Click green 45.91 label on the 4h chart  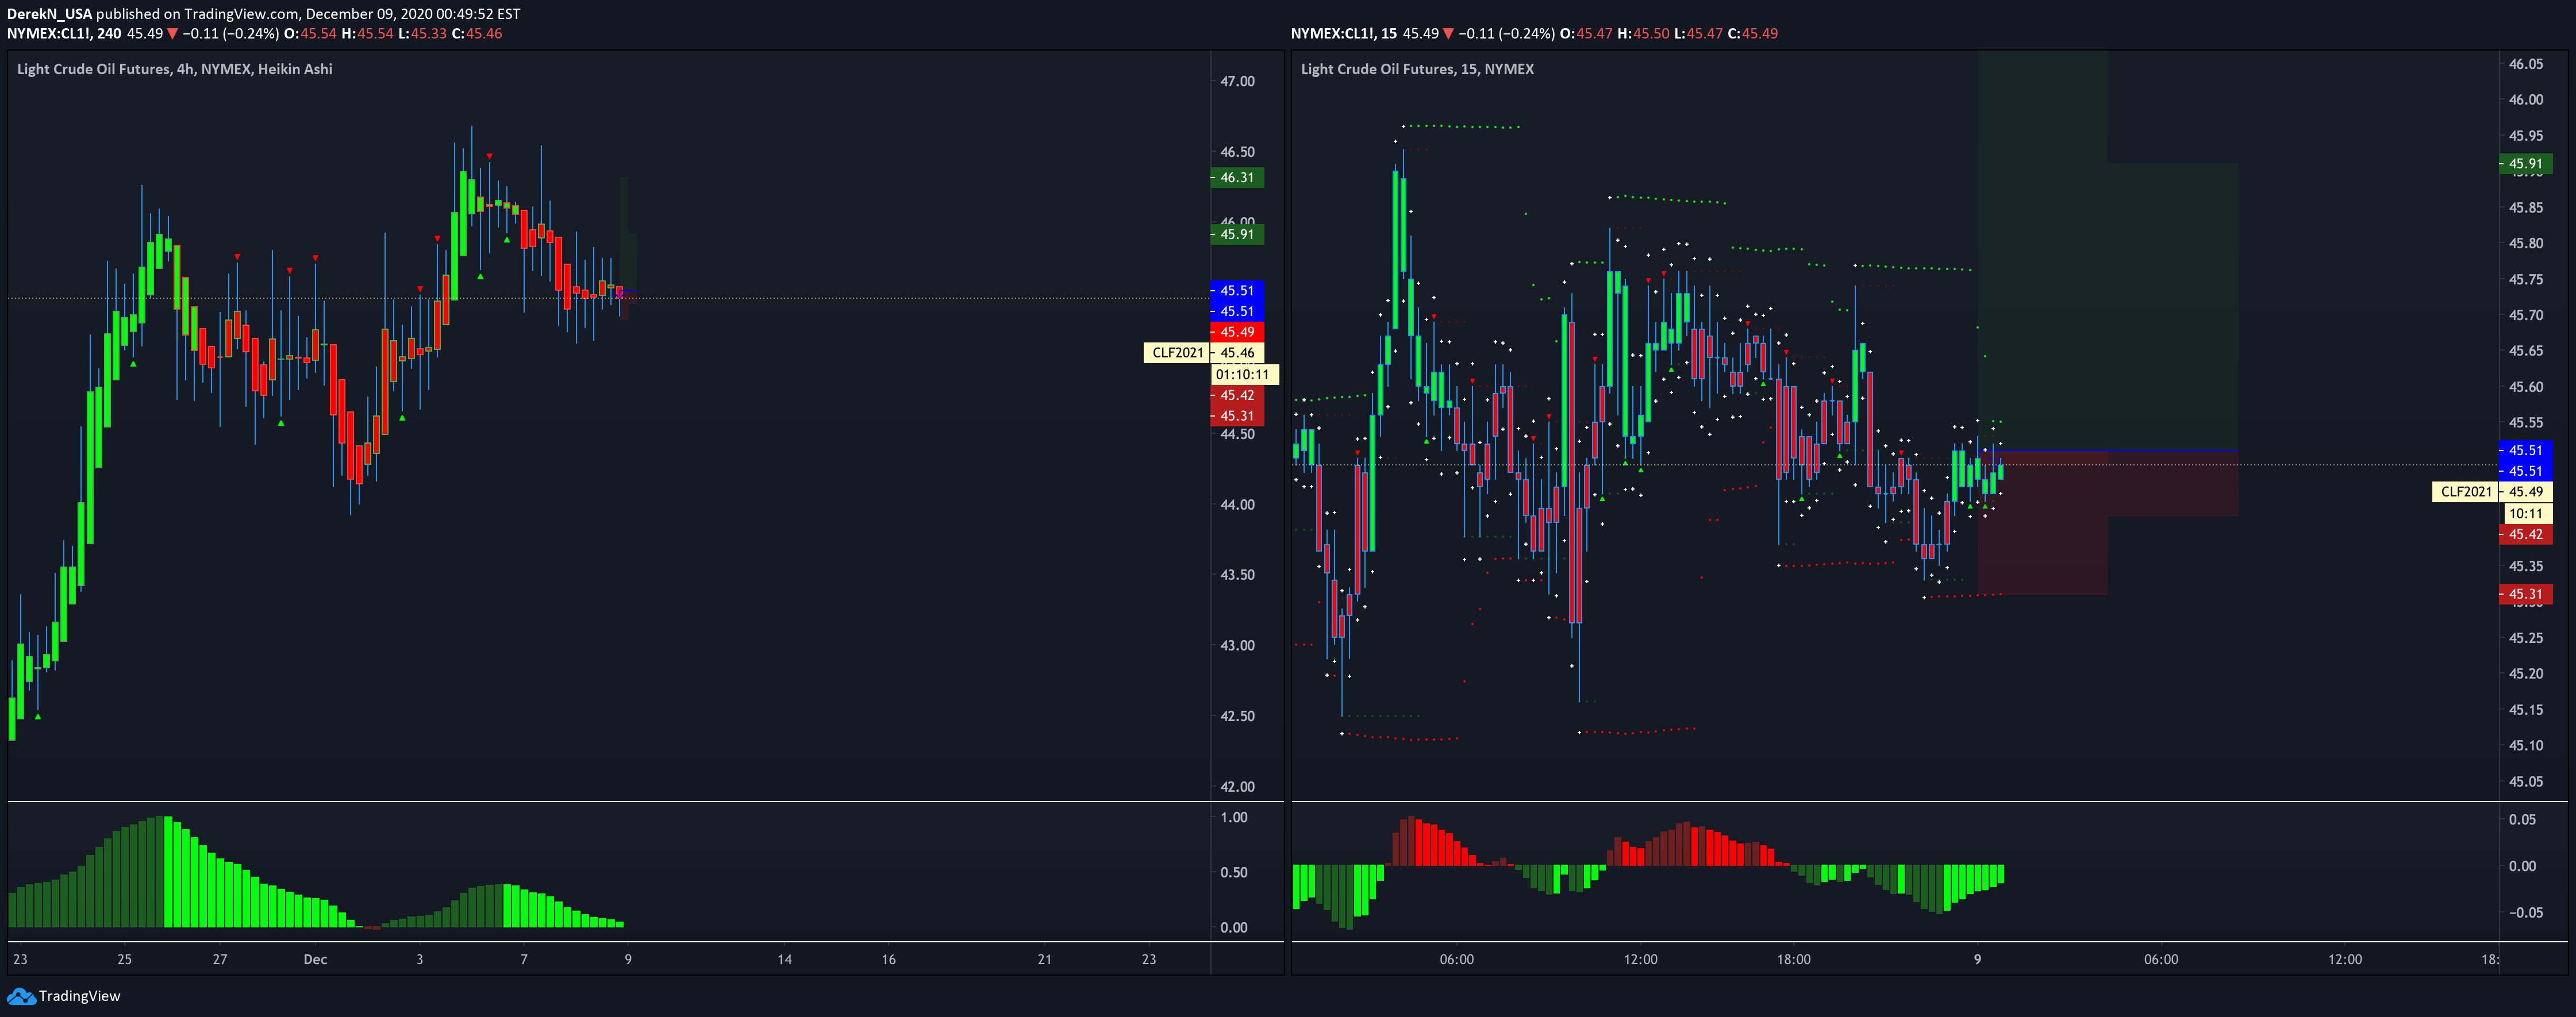pos(1237,235)
